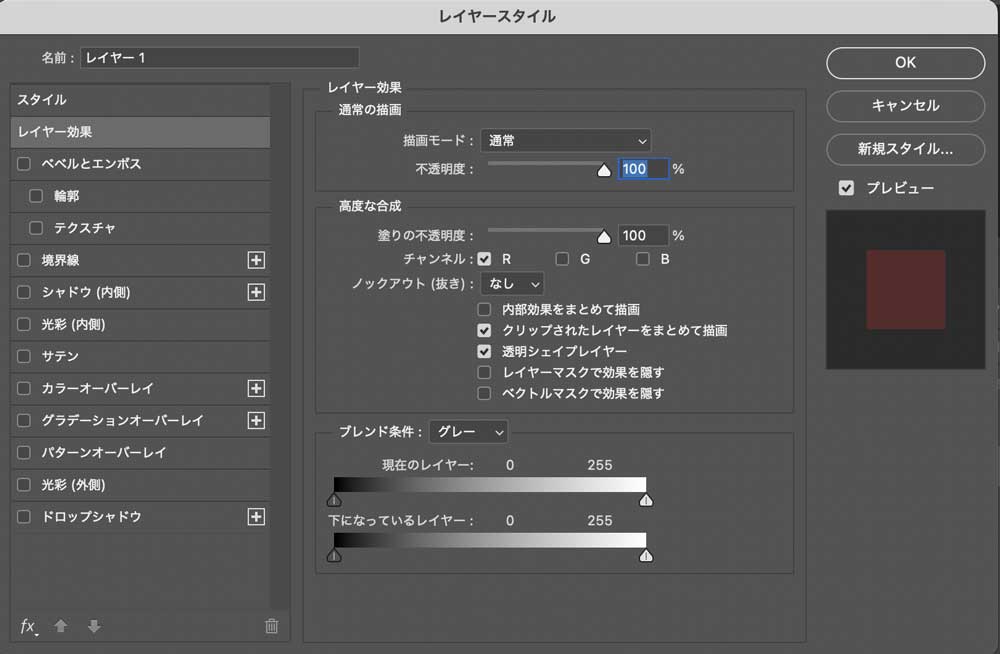Click the layer name input field

pyautogui.click(x=218, y=57)
